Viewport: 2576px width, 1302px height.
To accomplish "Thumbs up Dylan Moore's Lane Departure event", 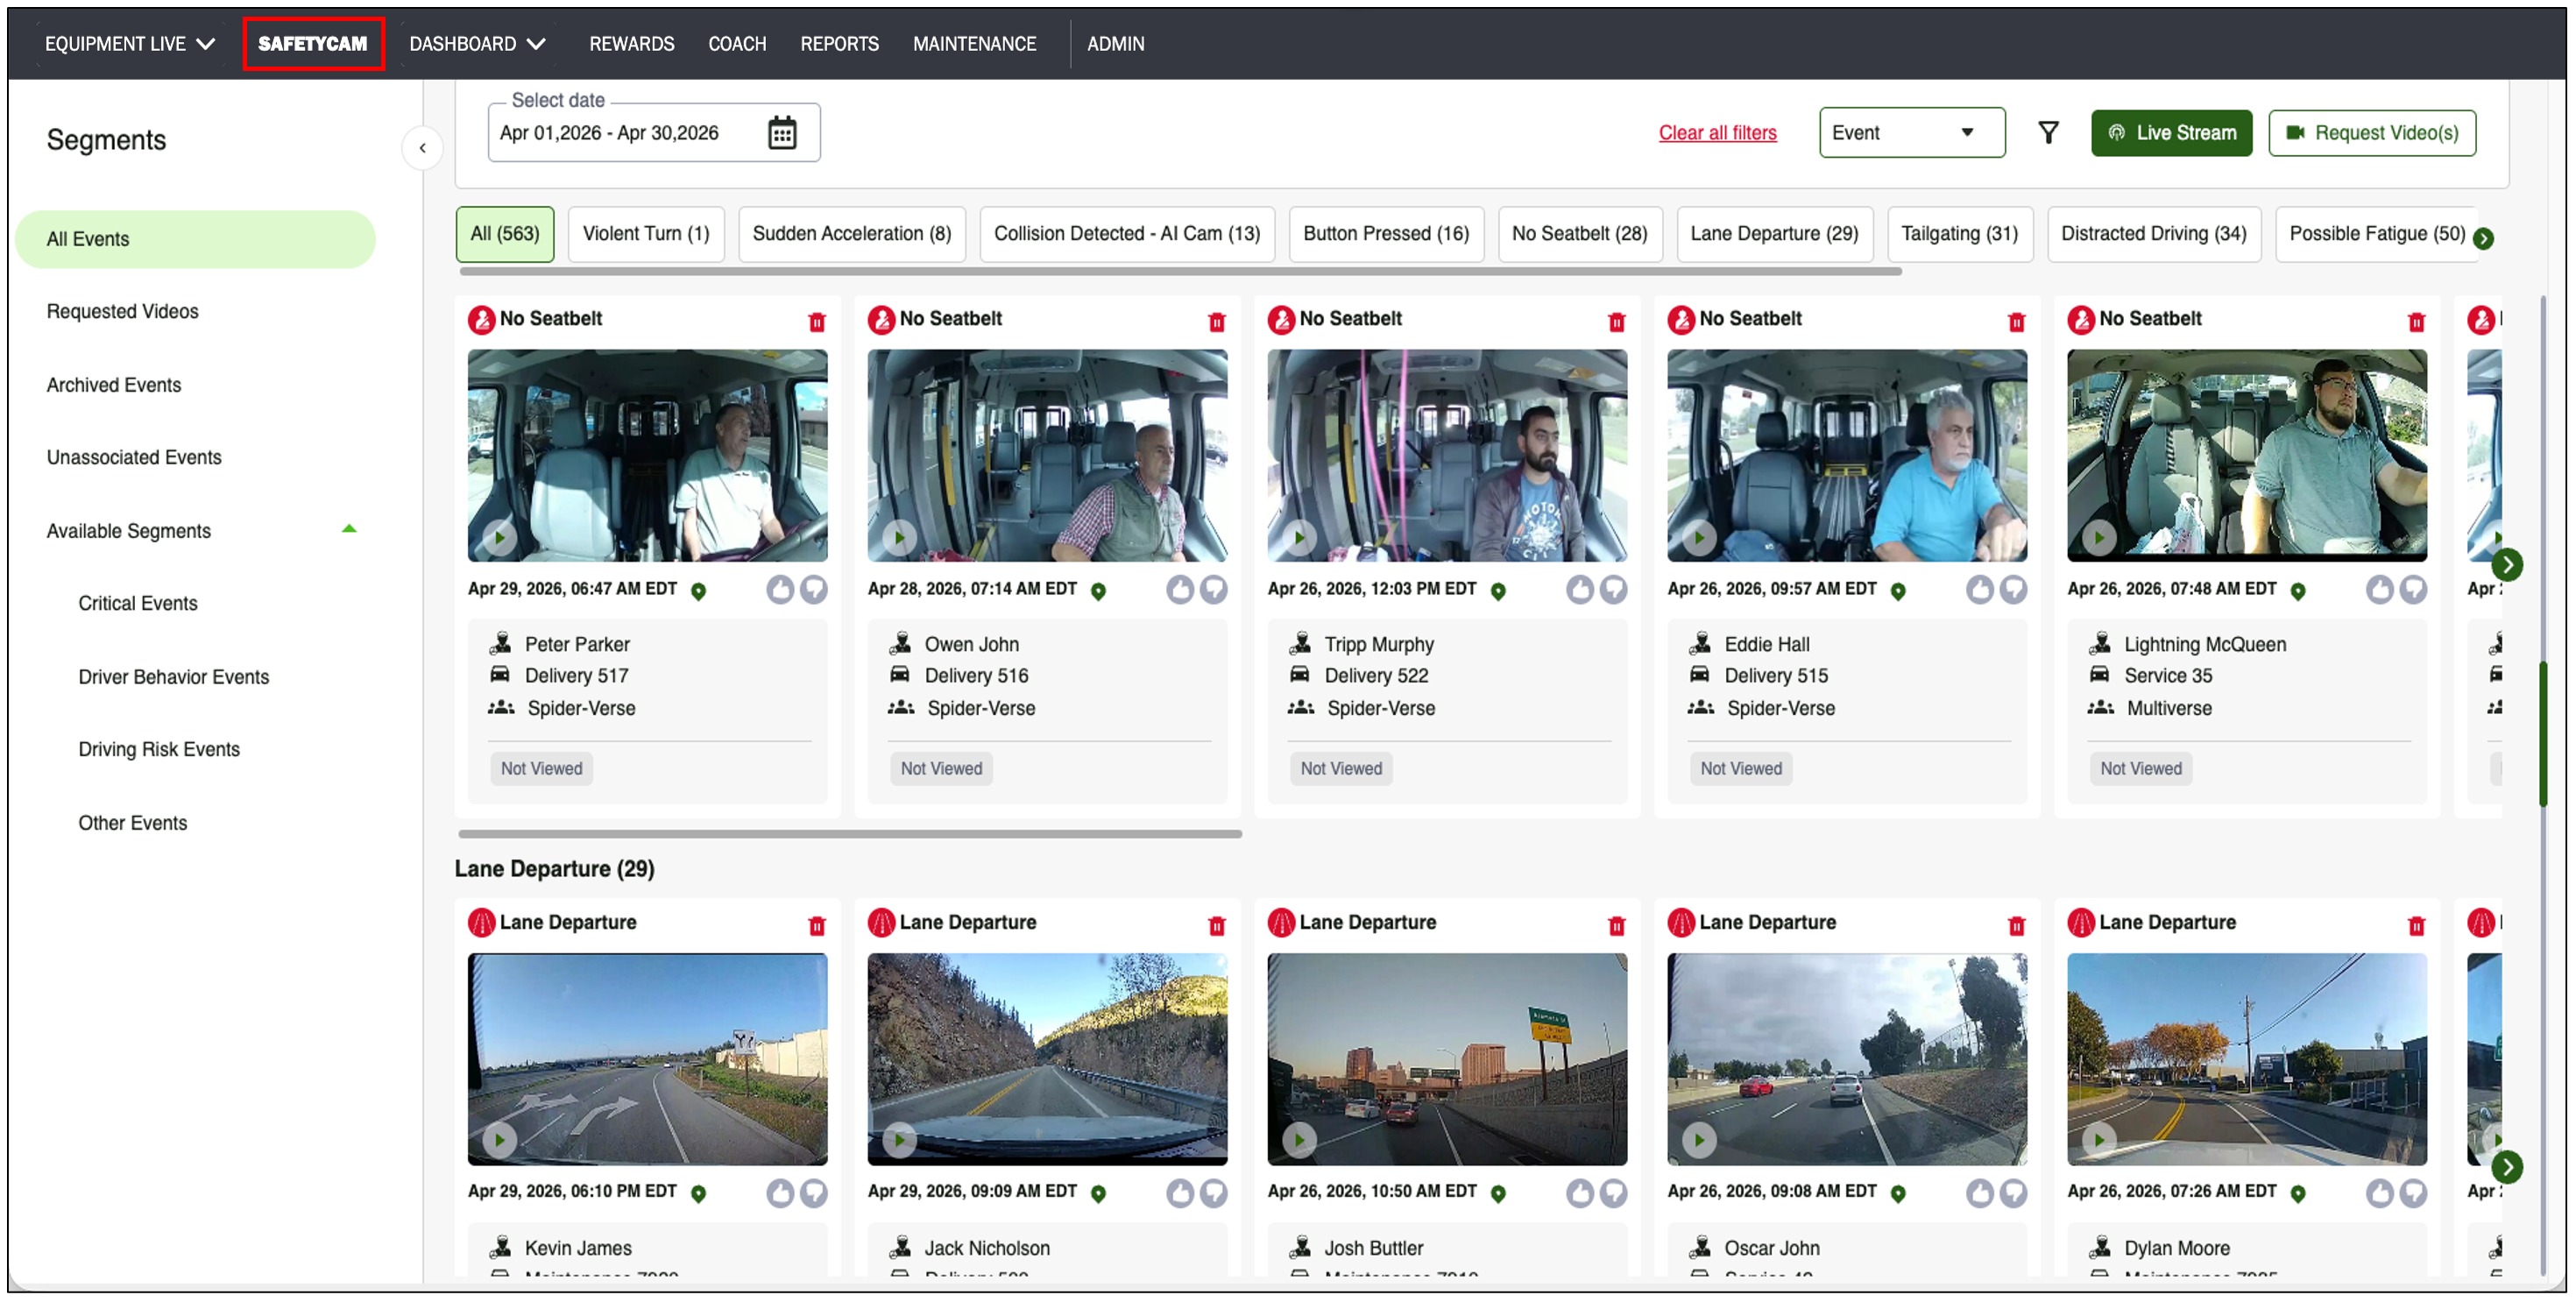I will pyautogui.click(x=2380, y=1193).
